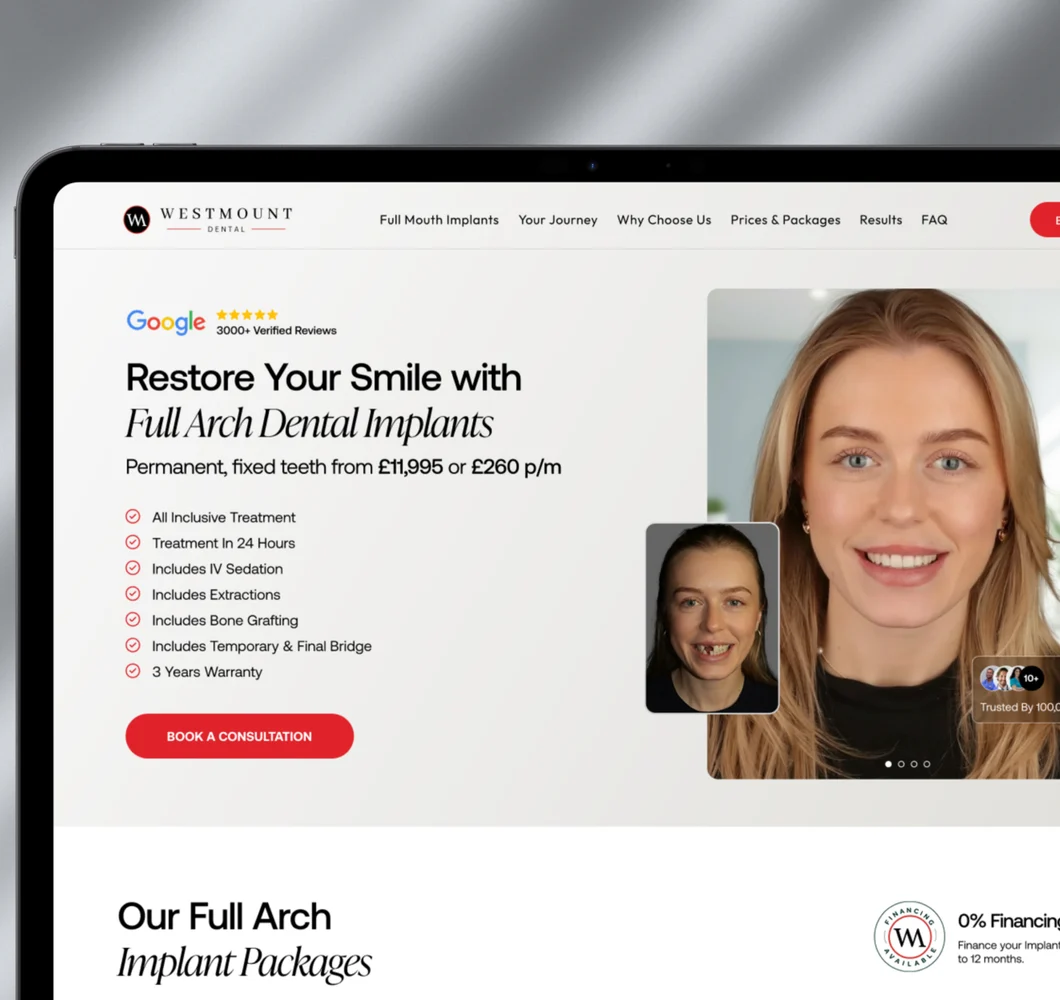
Task: Navigate to Prices & Packages
Action: pyautogui.click(x=785, y=220)
